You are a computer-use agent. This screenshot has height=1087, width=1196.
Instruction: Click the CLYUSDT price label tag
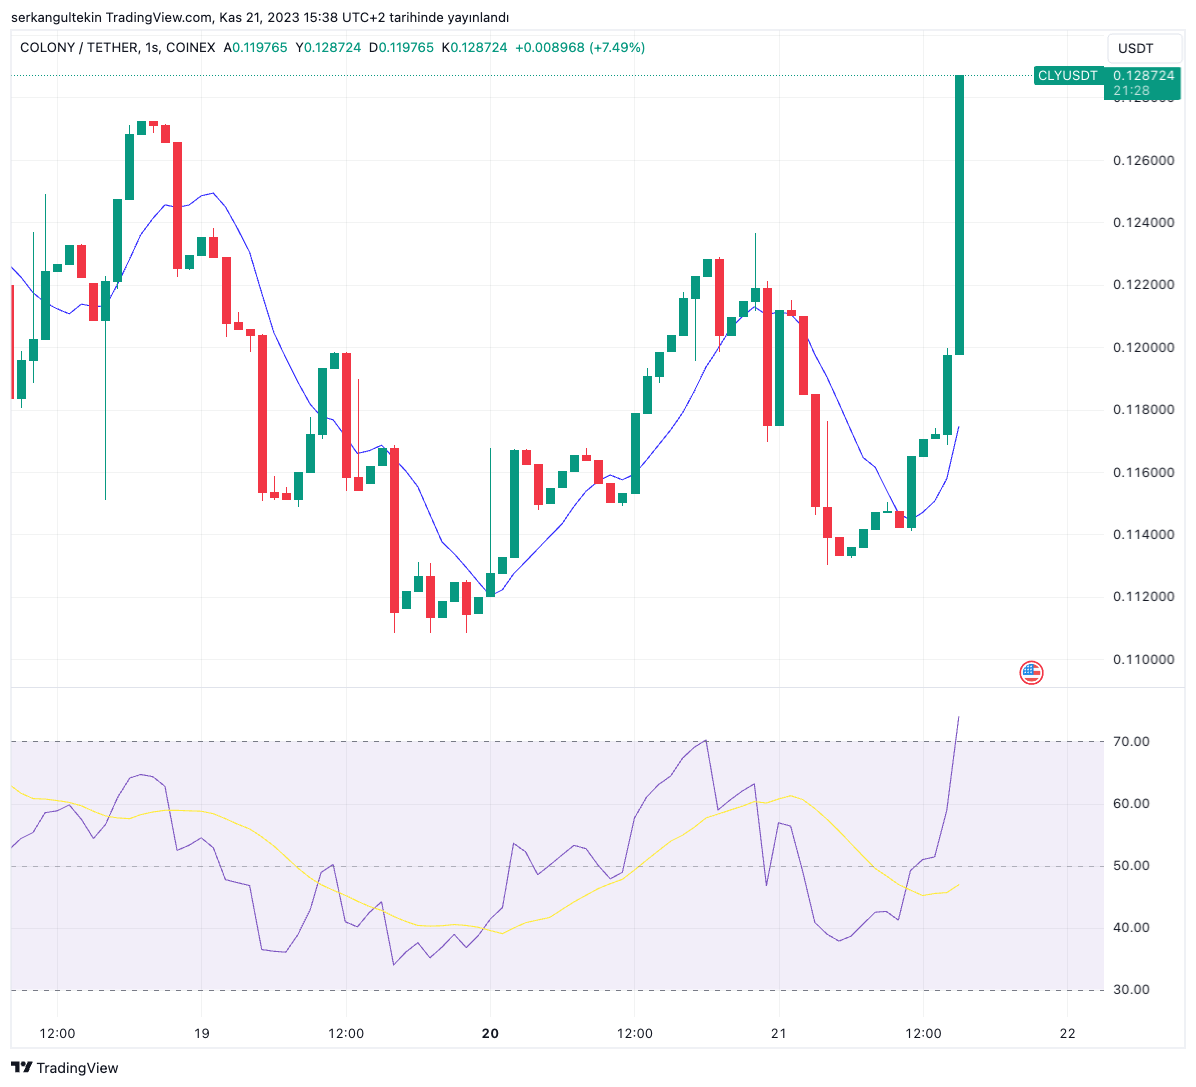pos(1067,76)
